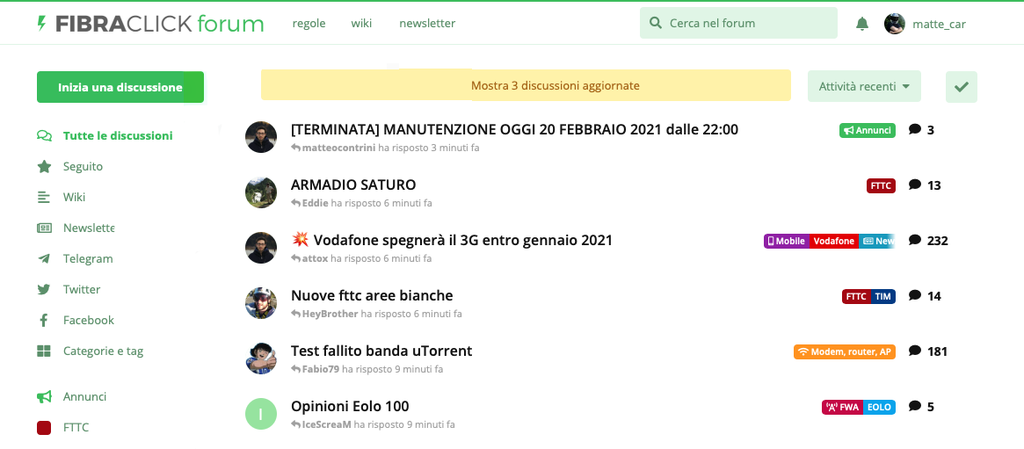This screenshot has width=1024, height=449.
Task: Click Telegram label in sidebar
Action: pyautogui.click(x=88, y=258)
